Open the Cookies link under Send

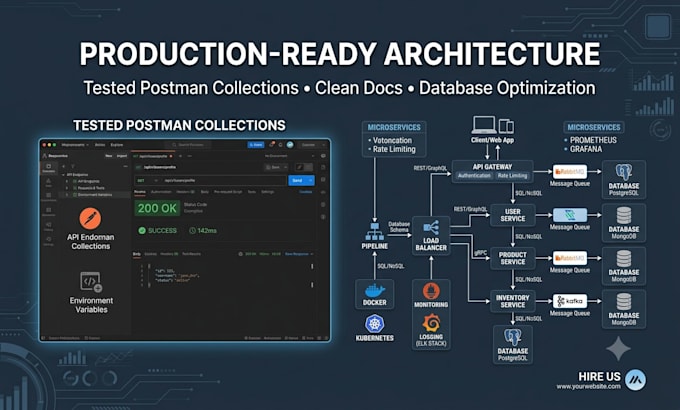(306, 192)
